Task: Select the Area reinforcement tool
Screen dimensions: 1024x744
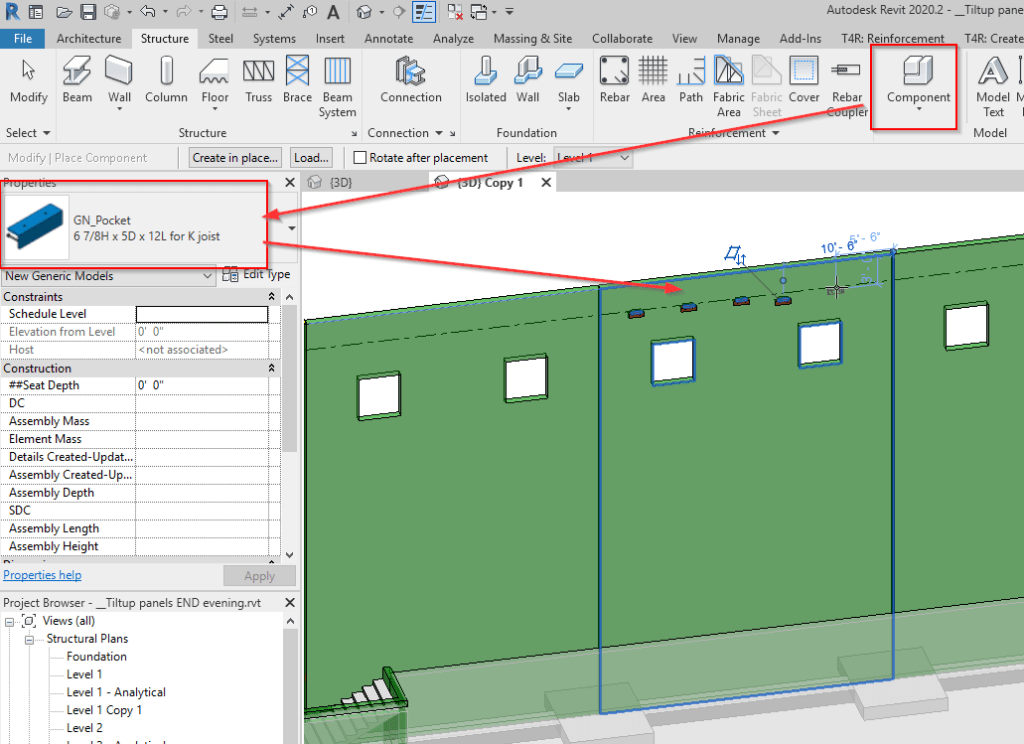Action: coord(653,80)
